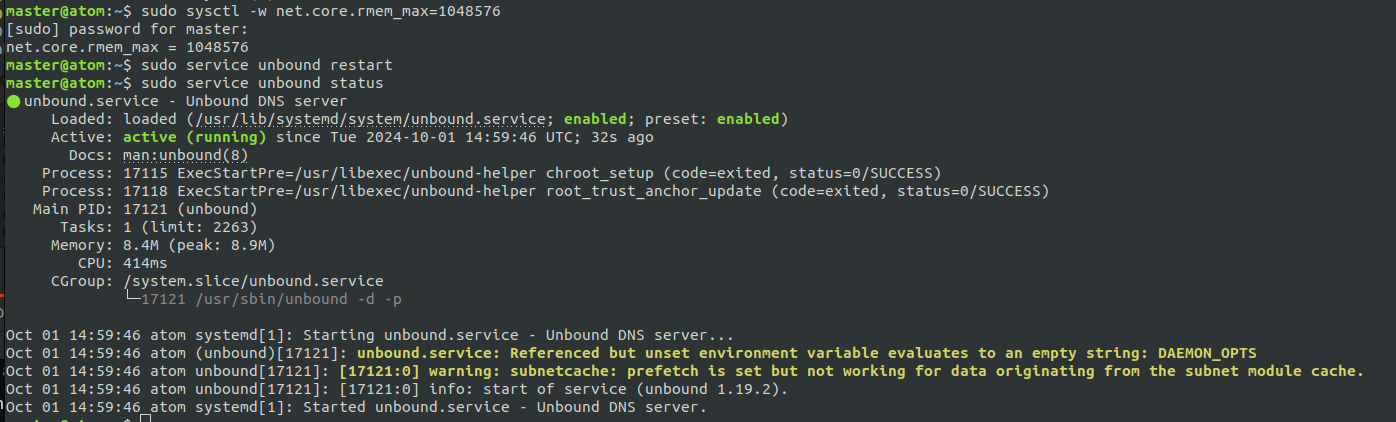Click the green unbound.service status dot
Viewport: 1396px width, 422px height.
pos(13,101)
